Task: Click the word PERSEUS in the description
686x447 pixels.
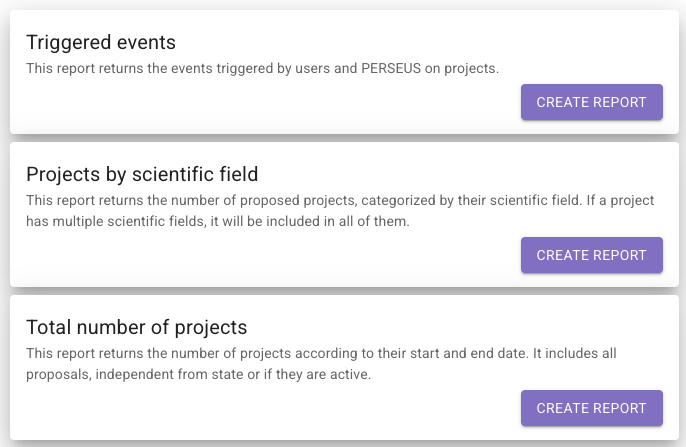Action: coord(397,68)
